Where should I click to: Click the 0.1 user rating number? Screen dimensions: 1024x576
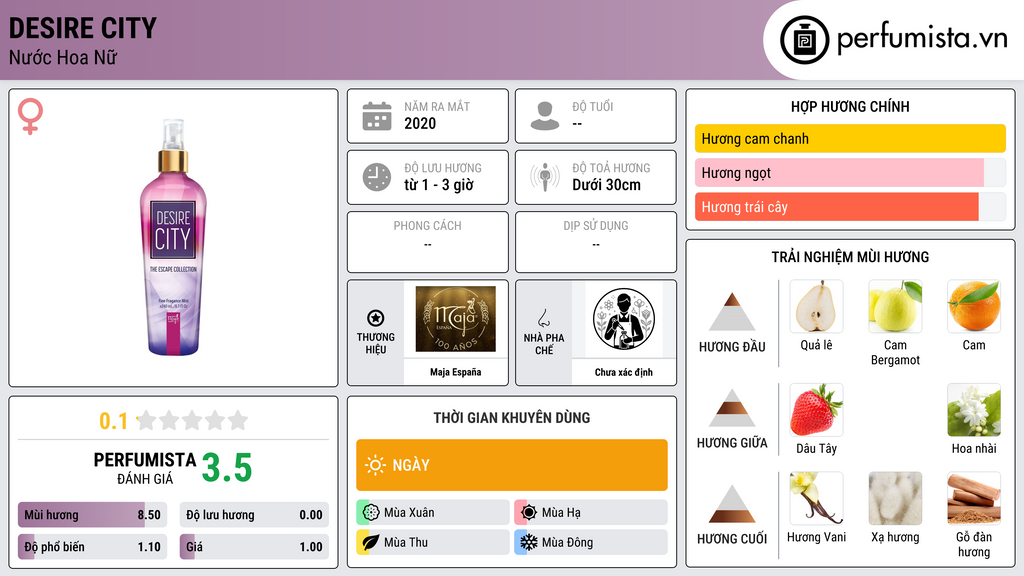tap(114, 421)
